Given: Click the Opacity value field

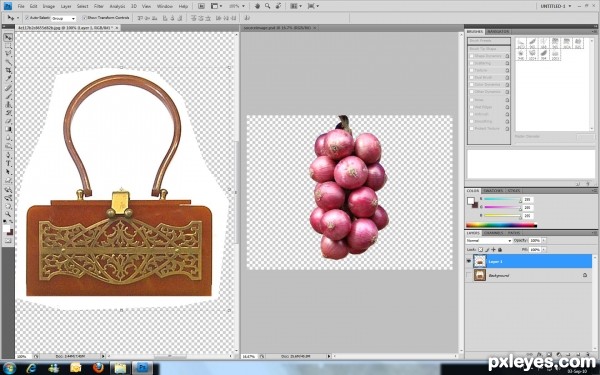Looking at the screenshot, I should pos(535,241).
